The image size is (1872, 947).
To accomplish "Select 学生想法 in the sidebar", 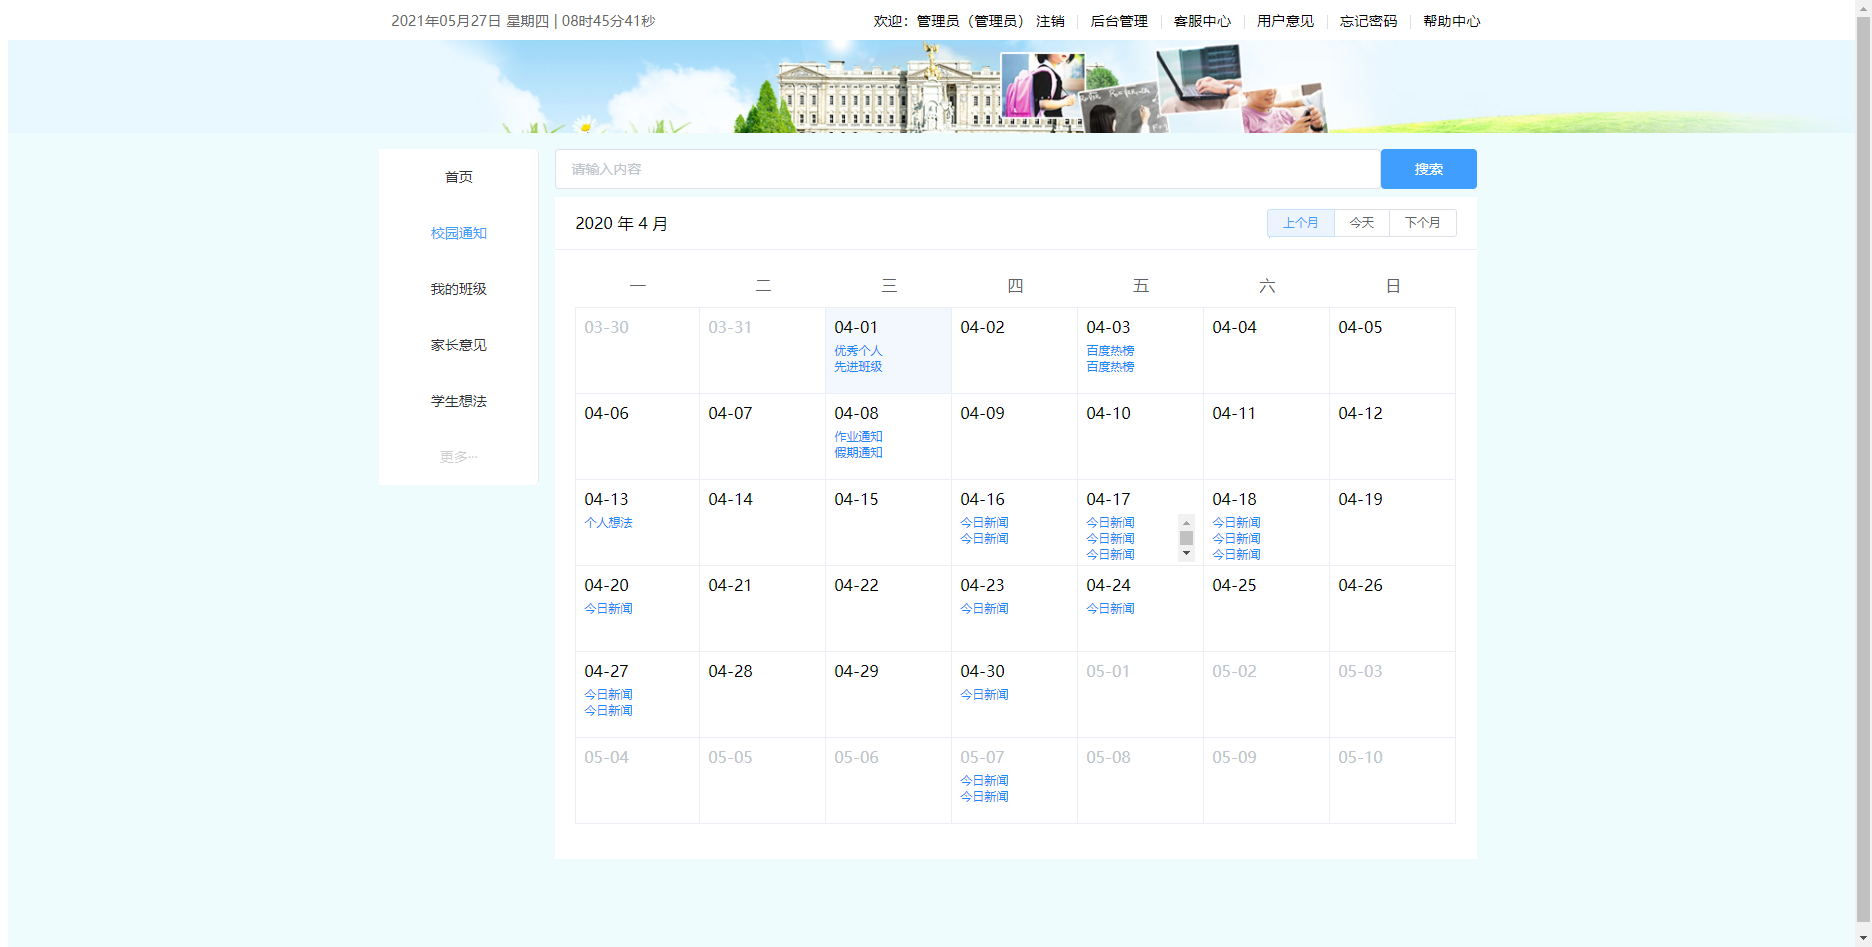I will 458,401.
